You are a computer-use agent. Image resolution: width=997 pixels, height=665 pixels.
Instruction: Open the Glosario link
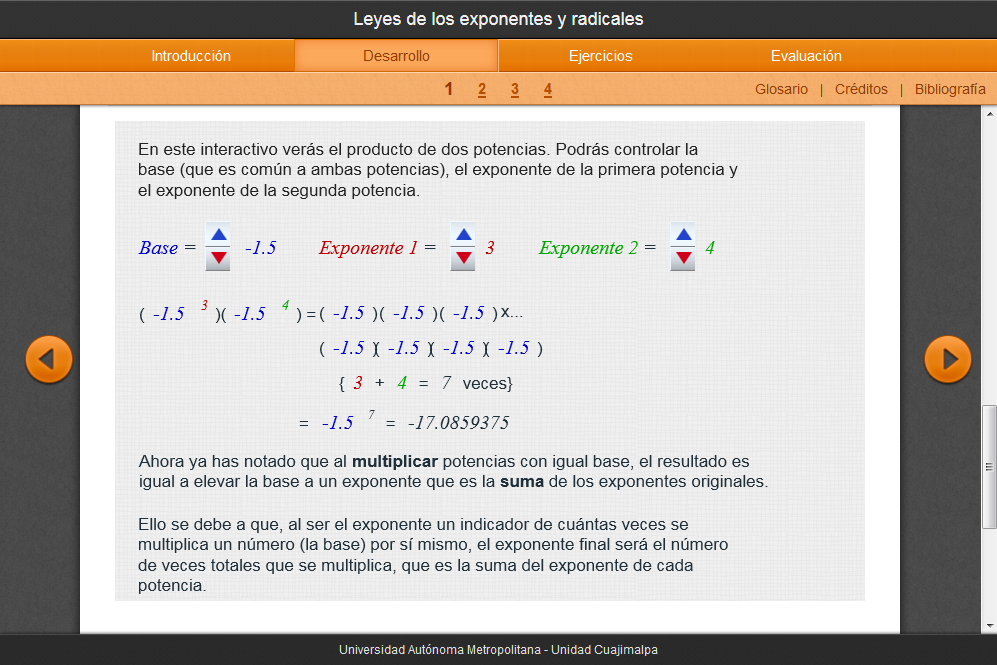781,89
